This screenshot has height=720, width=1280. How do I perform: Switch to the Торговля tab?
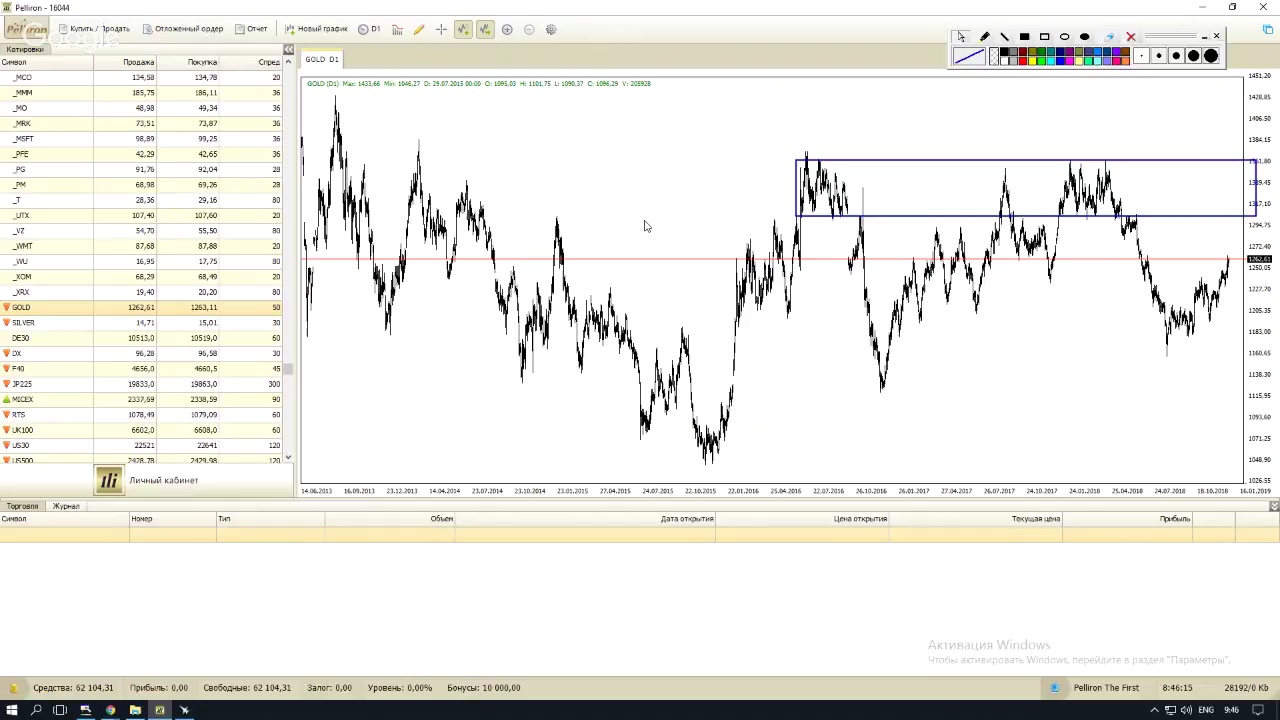(x=23, y=506)
